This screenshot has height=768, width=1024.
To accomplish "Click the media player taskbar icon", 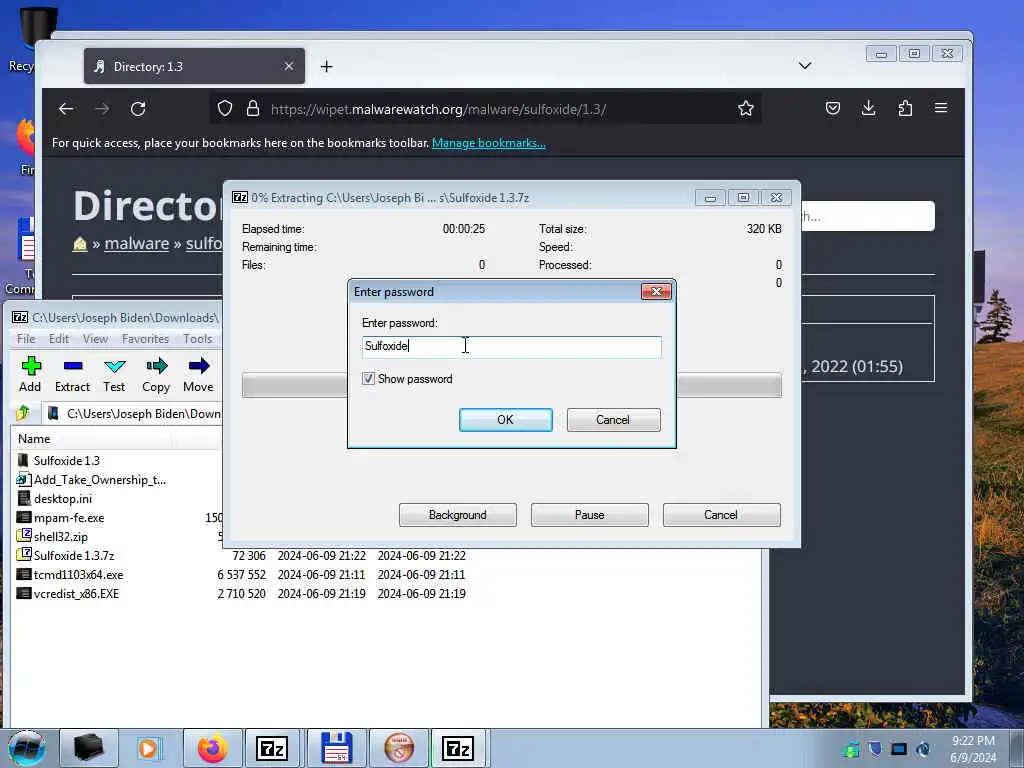I will [149, 748].
